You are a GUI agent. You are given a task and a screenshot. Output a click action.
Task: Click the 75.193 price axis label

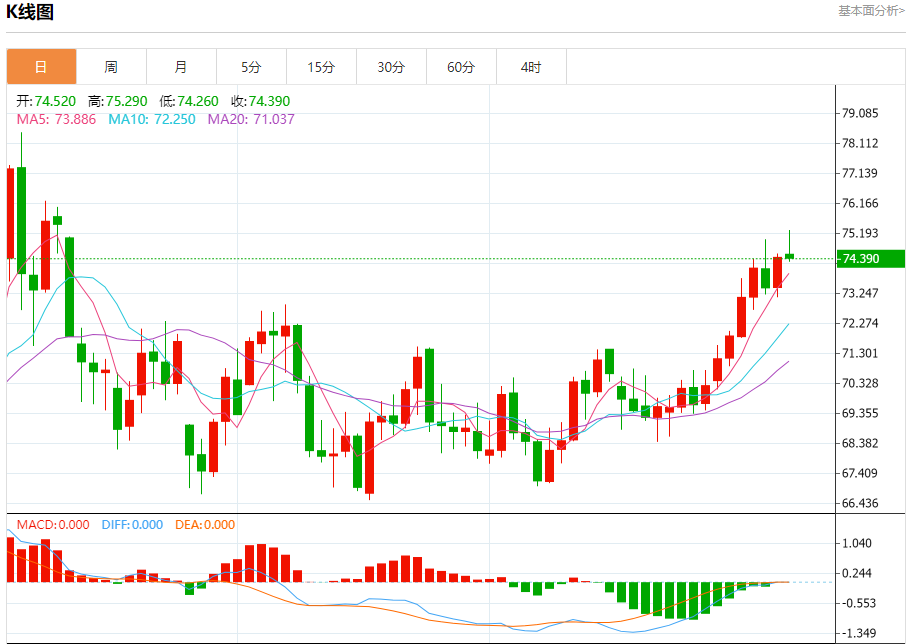[x=860, y=233]
